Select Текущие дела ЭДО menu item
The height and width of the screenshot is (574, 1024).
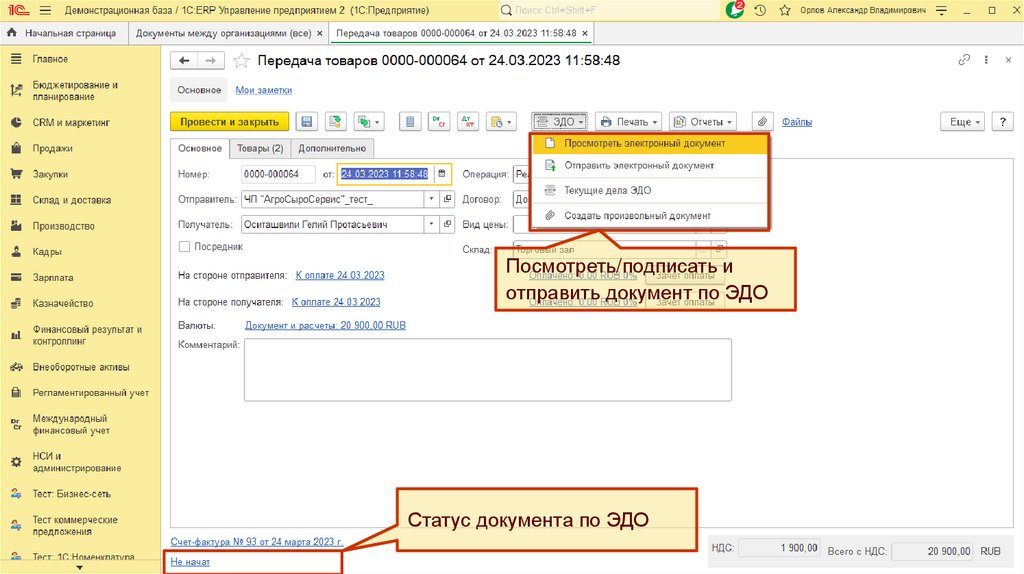coord(650,190)
